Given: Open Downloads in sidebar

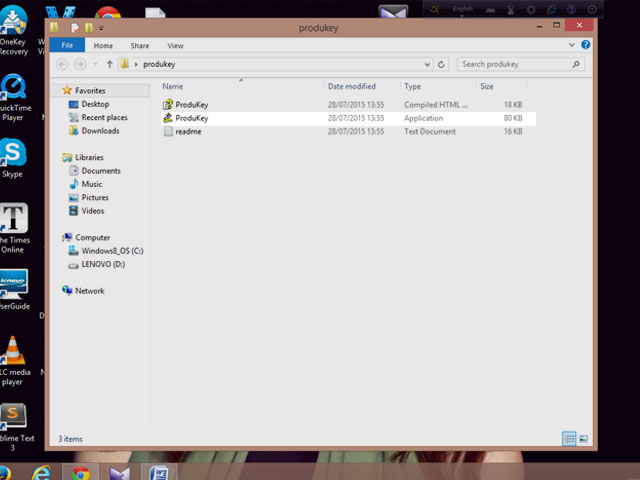Looking at the screenshot, I should pyautogui.click(x=94, y=131).
